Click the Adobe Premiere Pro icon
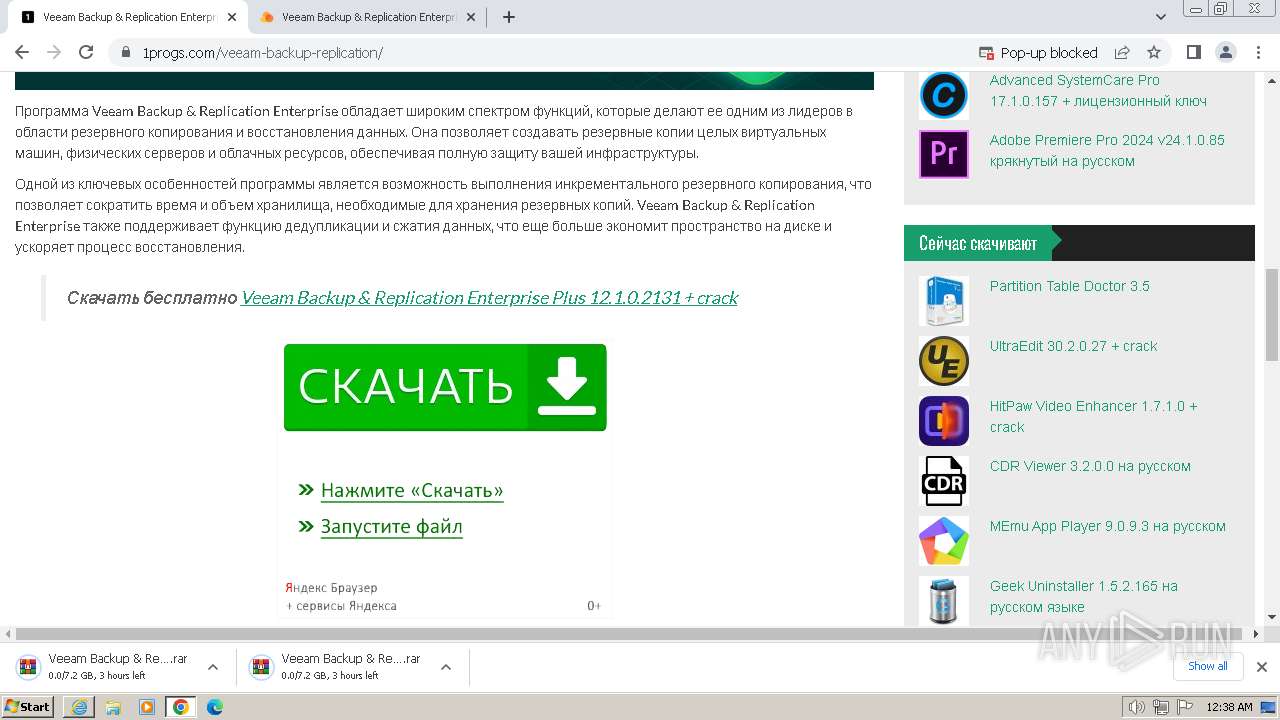Image resolution: width=1280 pixels, height=720 pixels. [943, 154]
